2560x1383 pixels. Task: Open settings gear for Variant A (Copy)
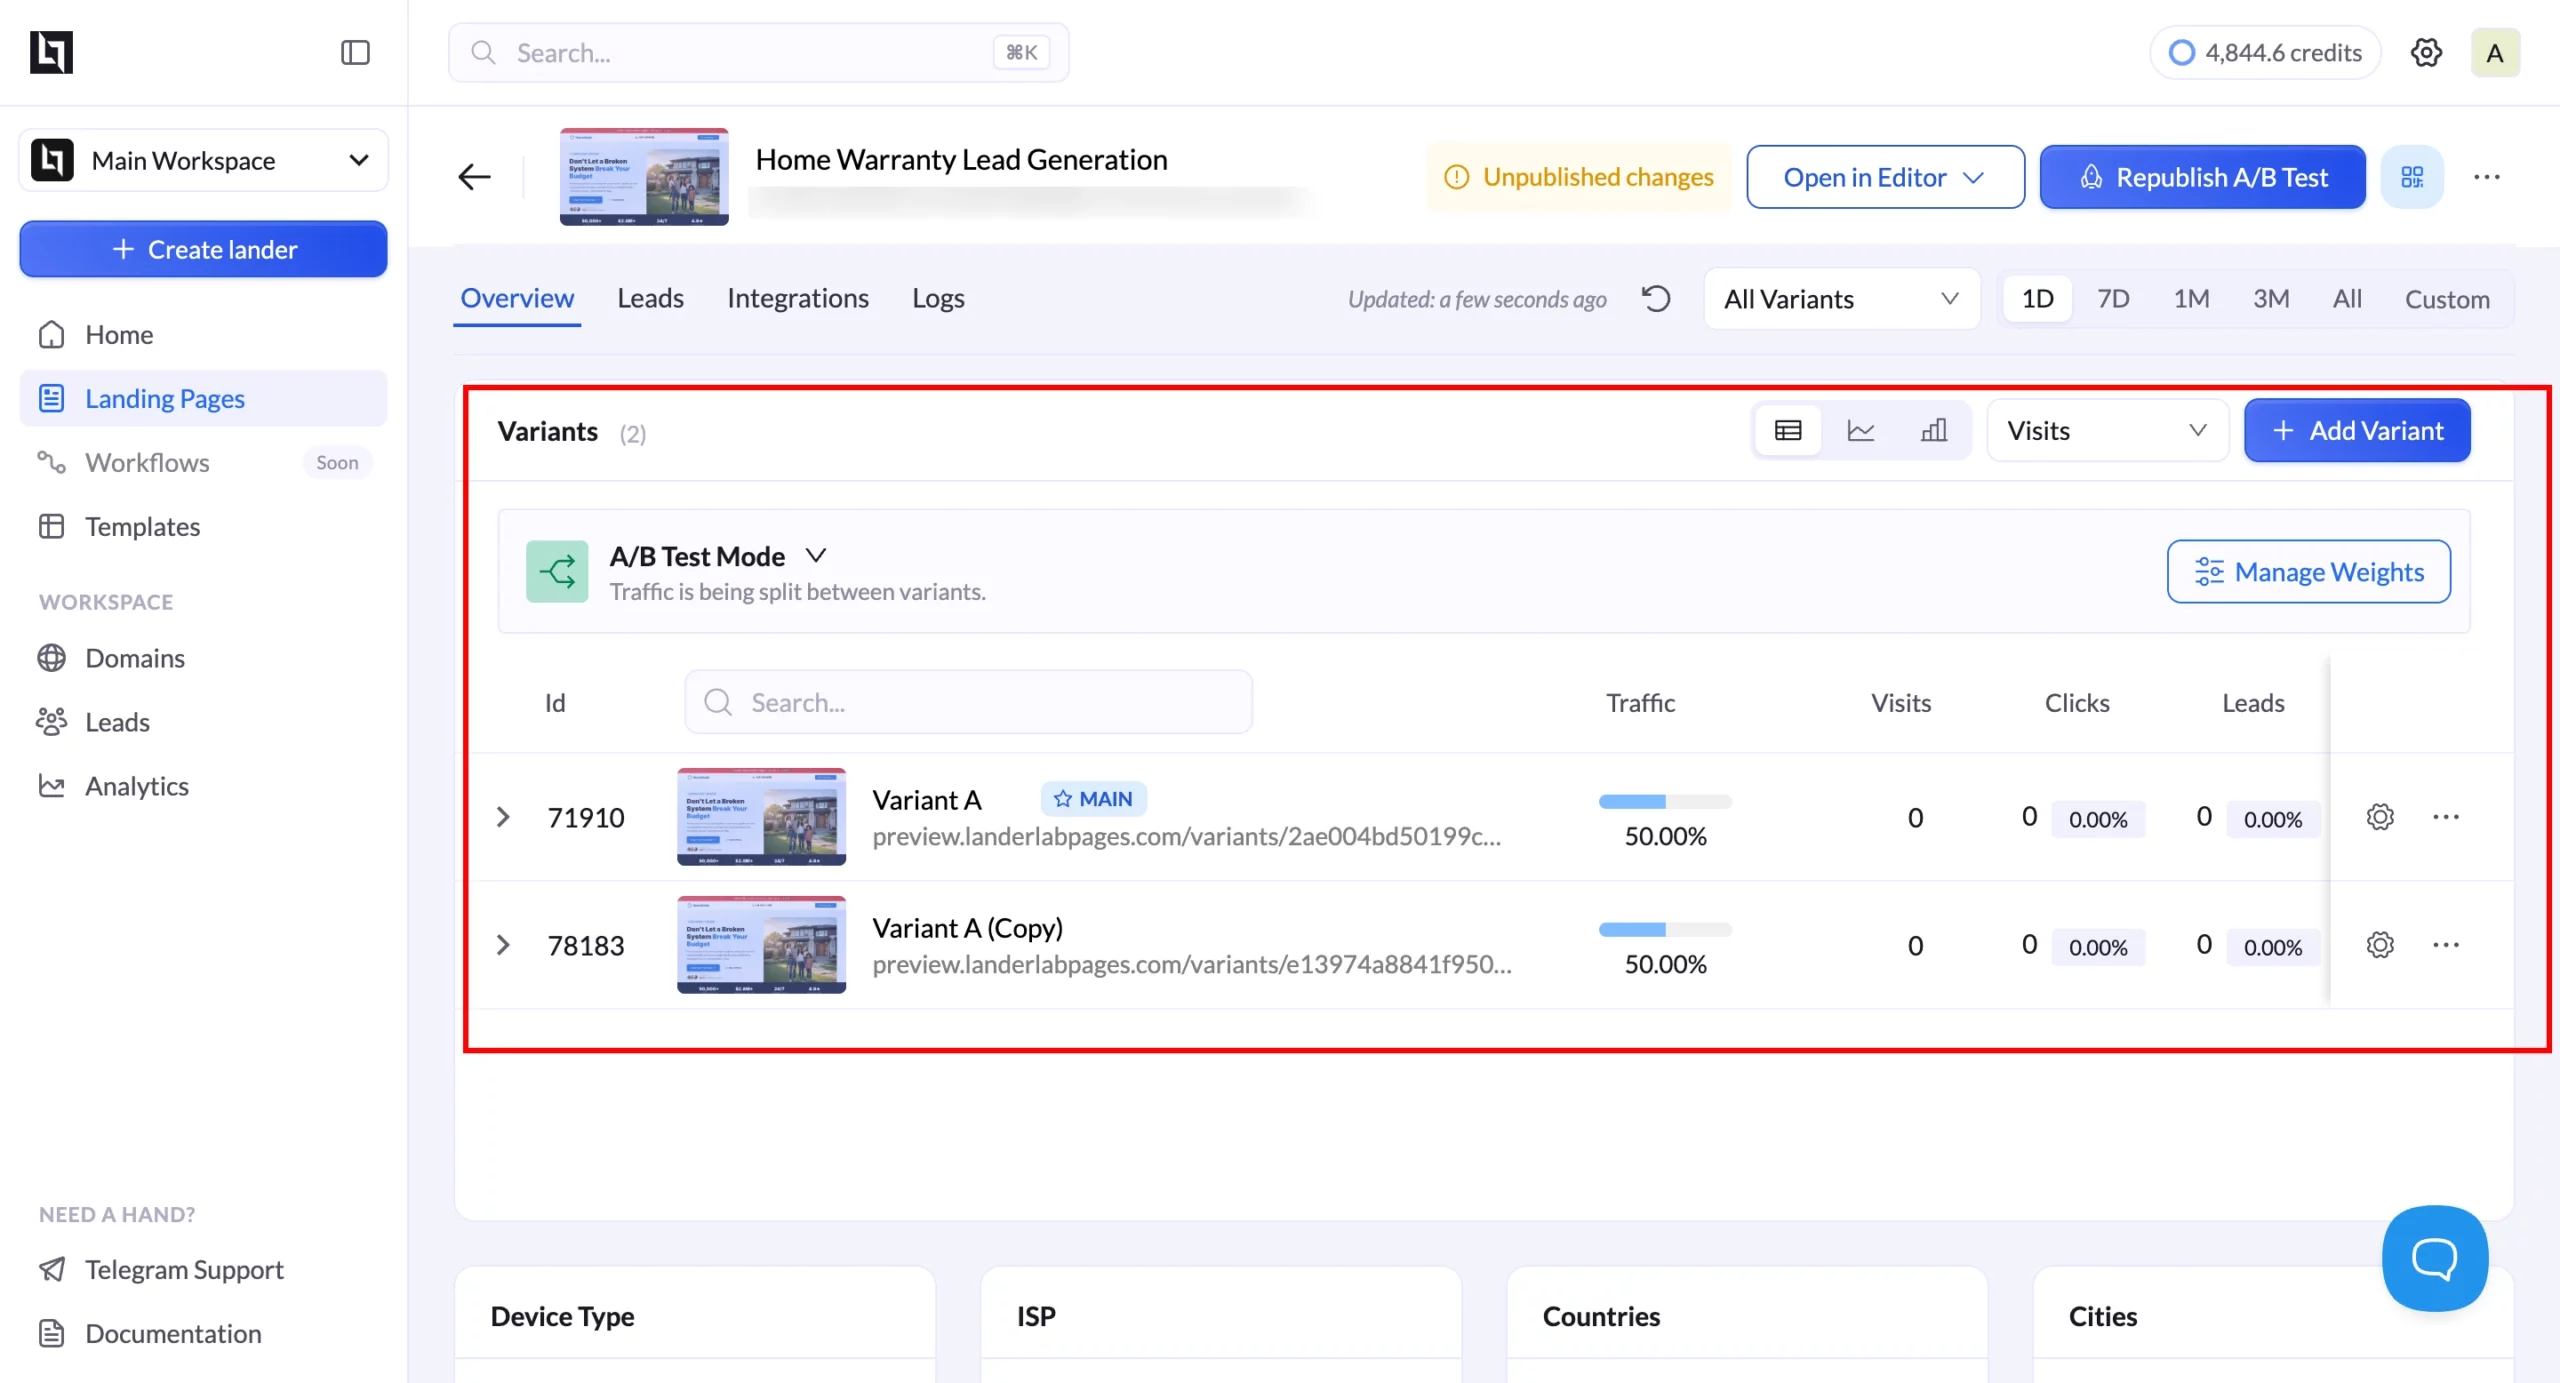coord(2380,945)
